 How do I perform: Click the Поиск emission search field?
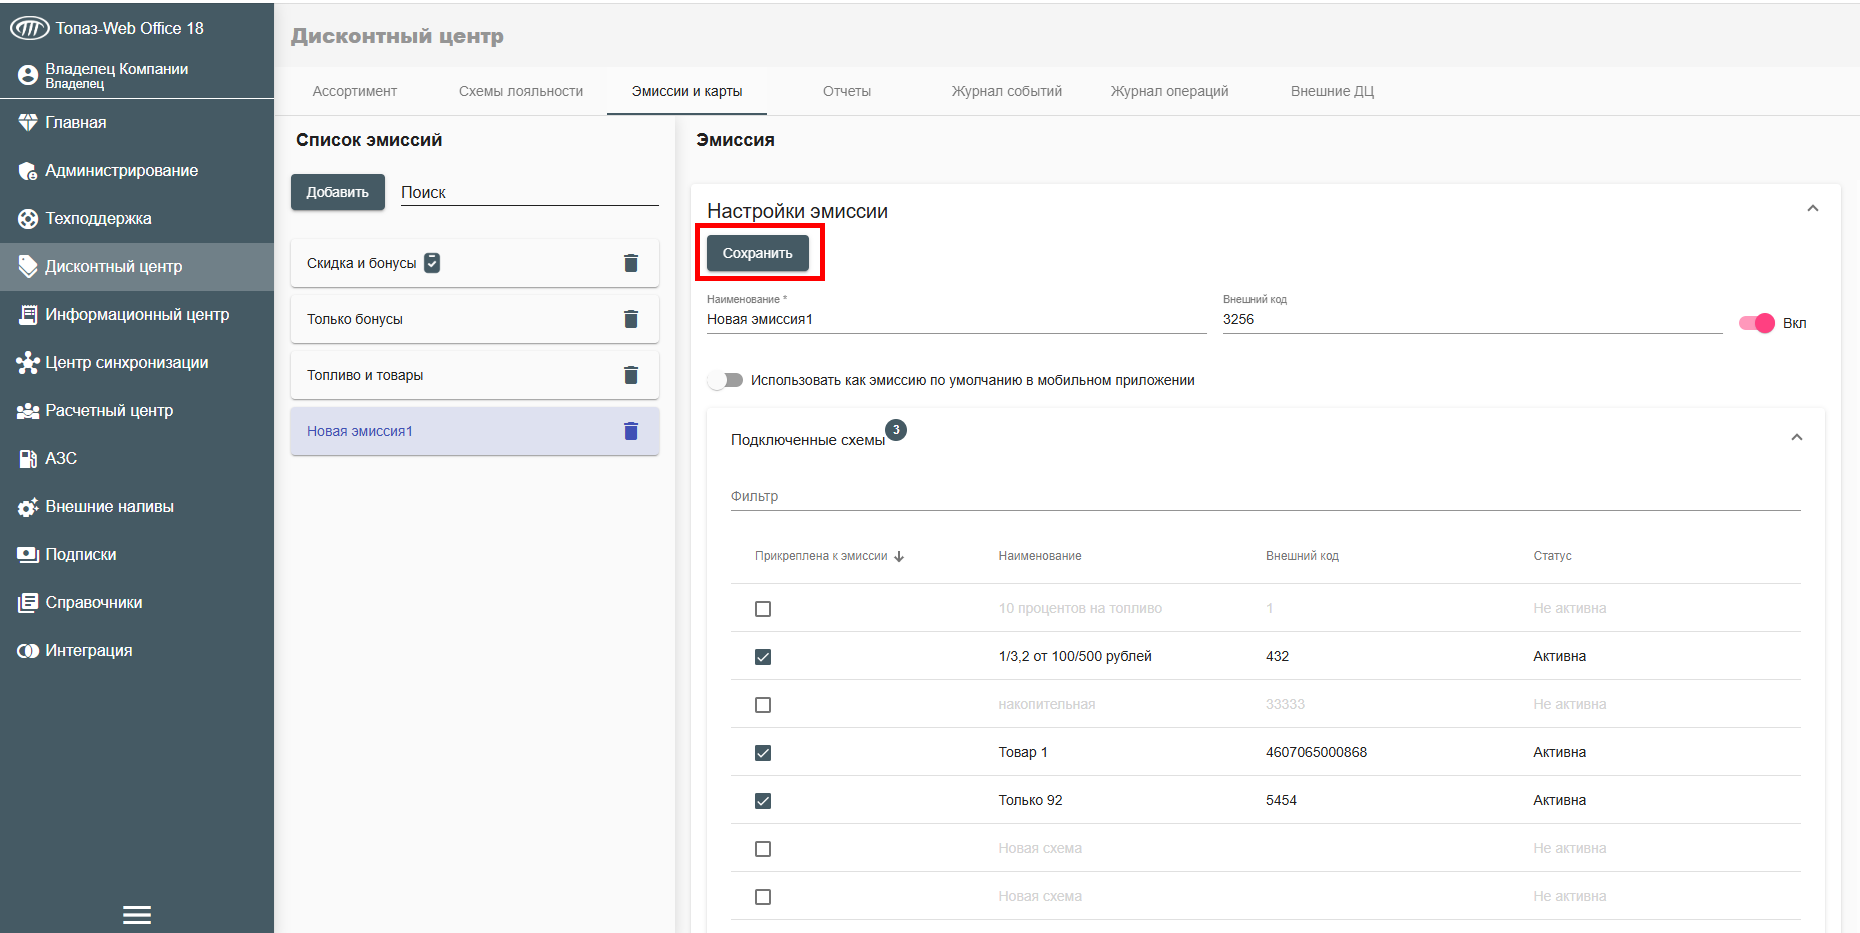530,192
